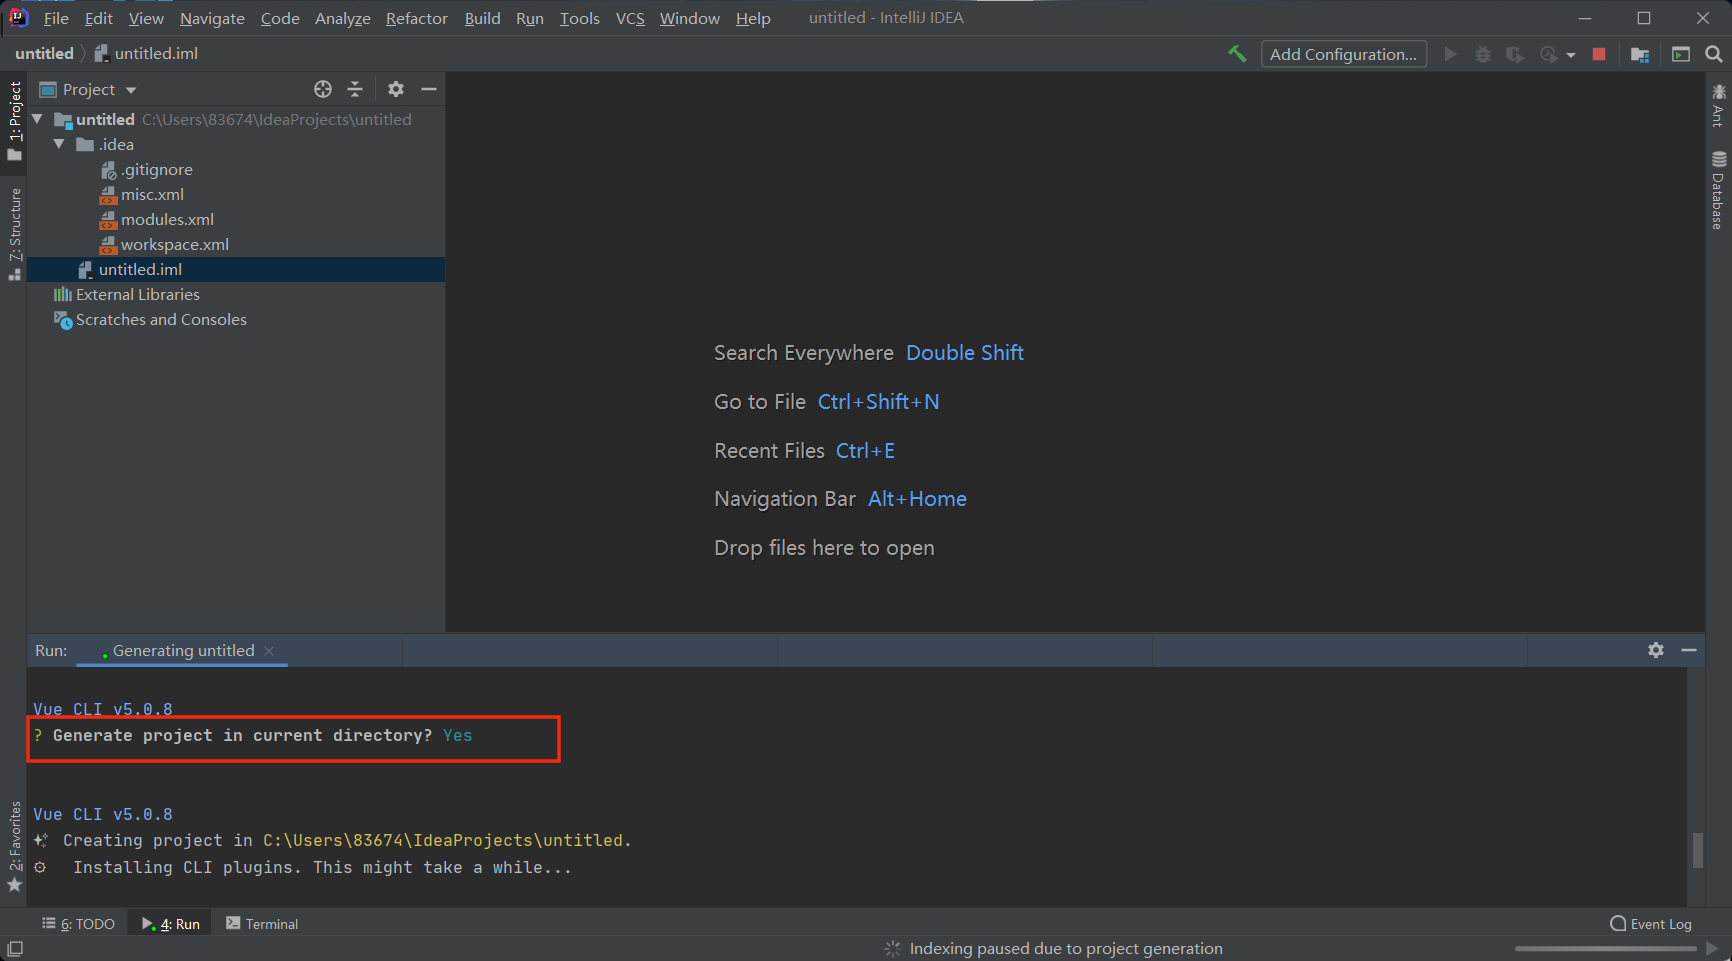The width and height of the screenshot is (1732, 961).
Task: Open the Window menu
Action: [689, 18]
